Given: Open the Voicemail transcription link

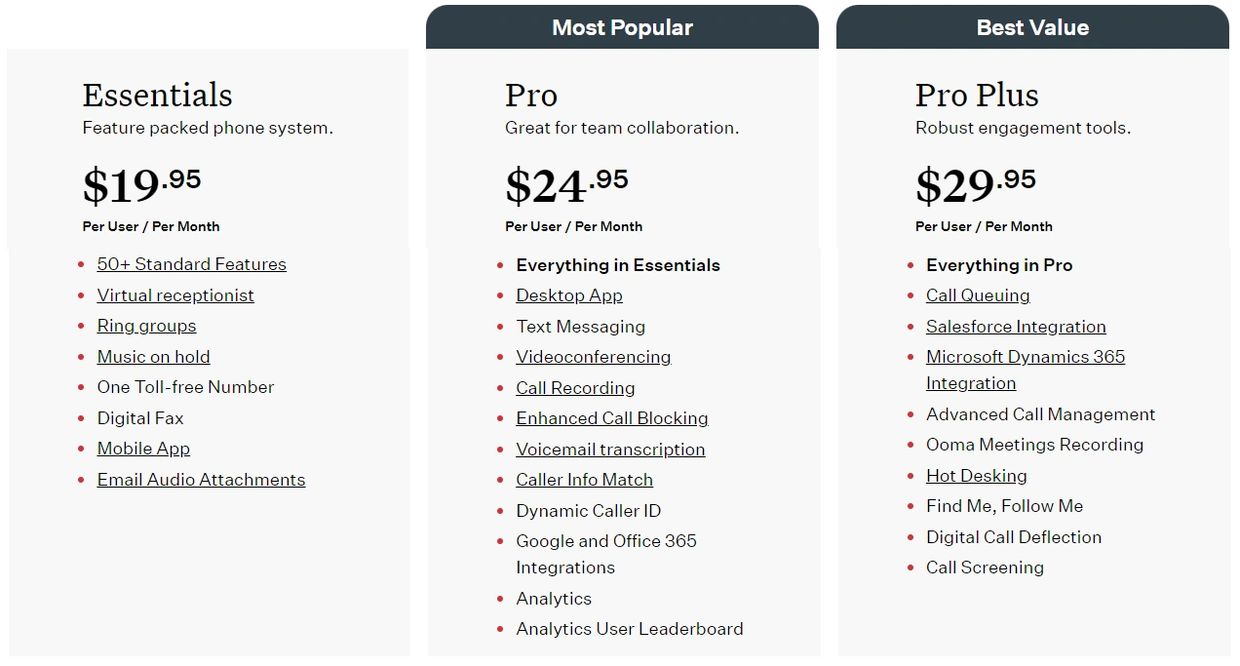Looking at the screenshot, I should 610,449.
